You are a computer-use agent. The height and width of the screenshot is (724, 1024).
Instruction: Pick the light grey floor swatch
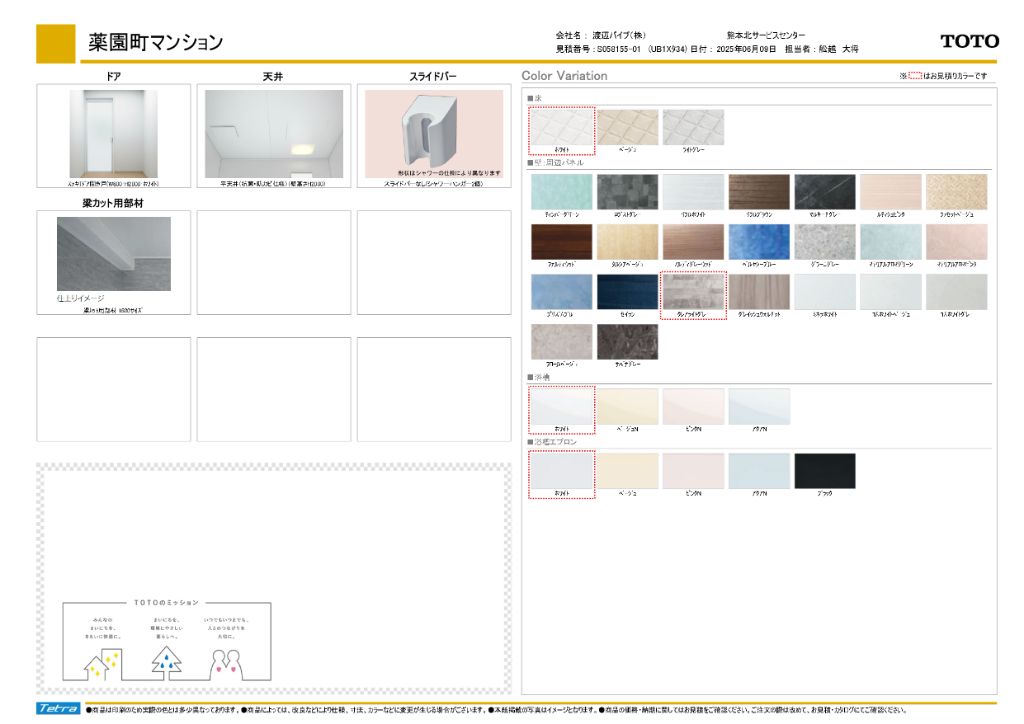[693, 127]
